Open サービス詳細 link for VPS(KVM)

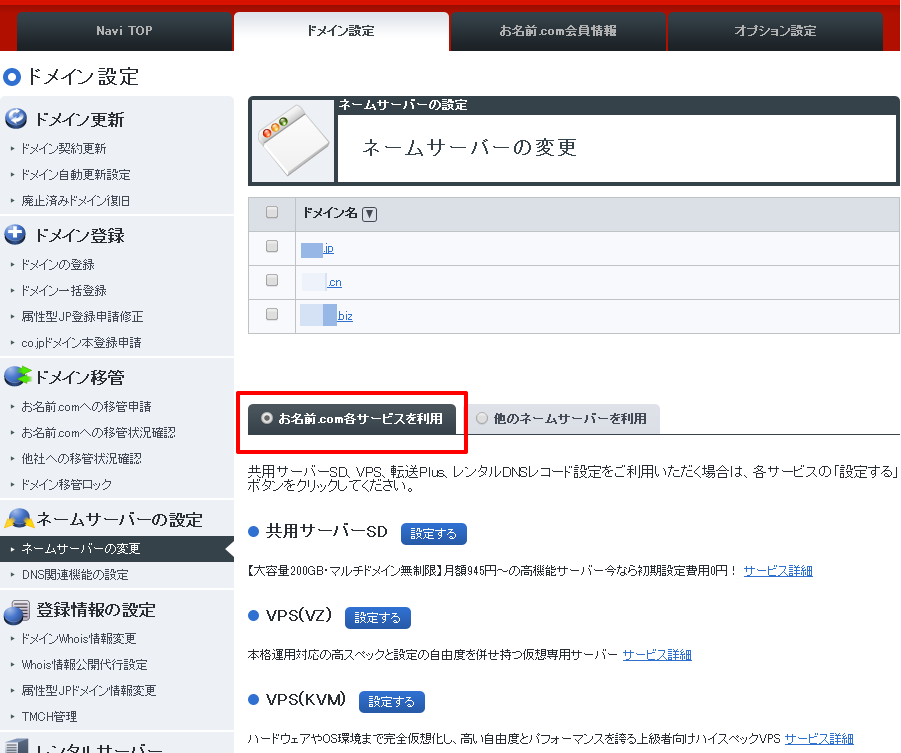(x=819, y=739)
